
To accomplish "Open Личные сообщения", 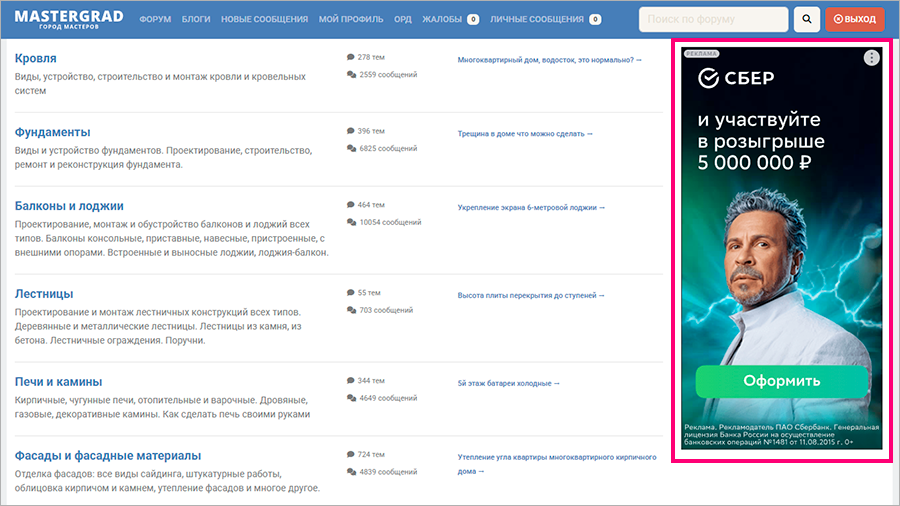I will pyautogui.click(x=537, y=19).
